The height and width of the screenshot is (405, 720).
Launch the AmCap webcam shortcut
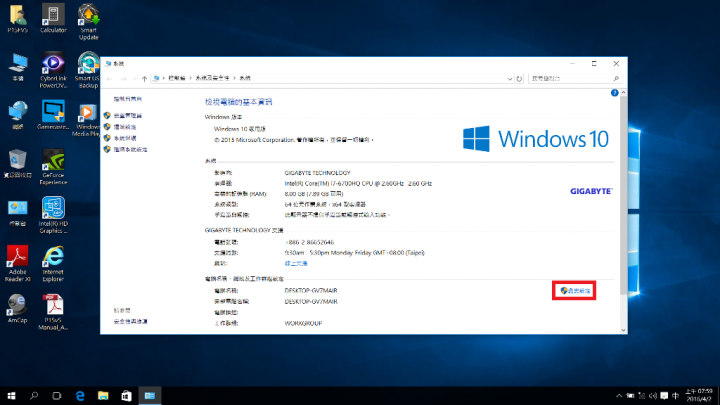17,309
